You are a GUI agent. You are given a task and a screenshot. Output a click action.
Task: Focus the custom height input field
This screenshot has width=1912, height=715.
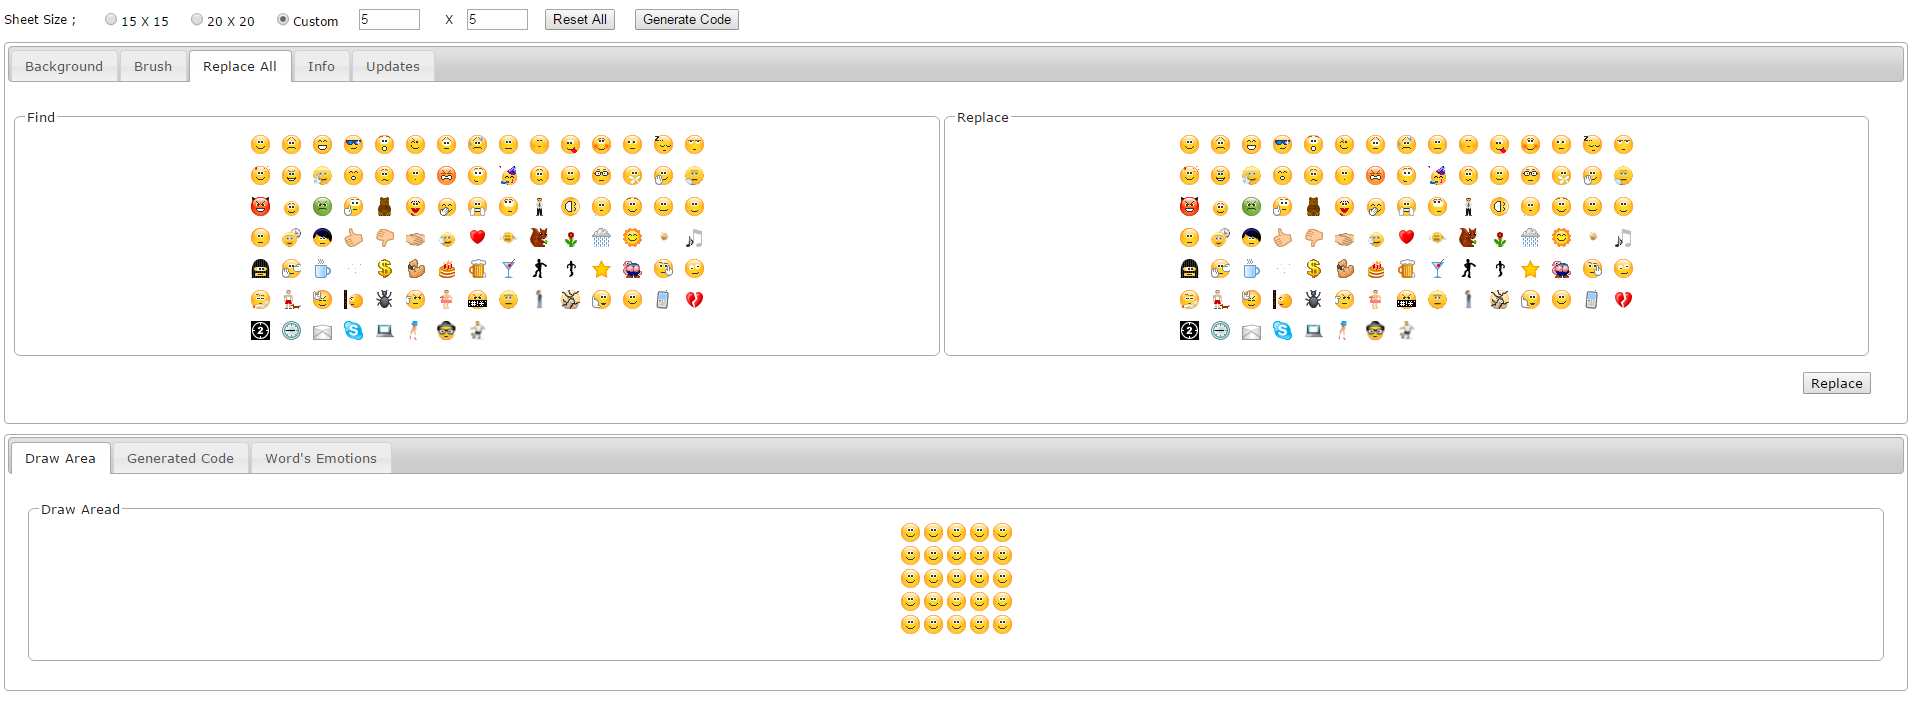497,19
